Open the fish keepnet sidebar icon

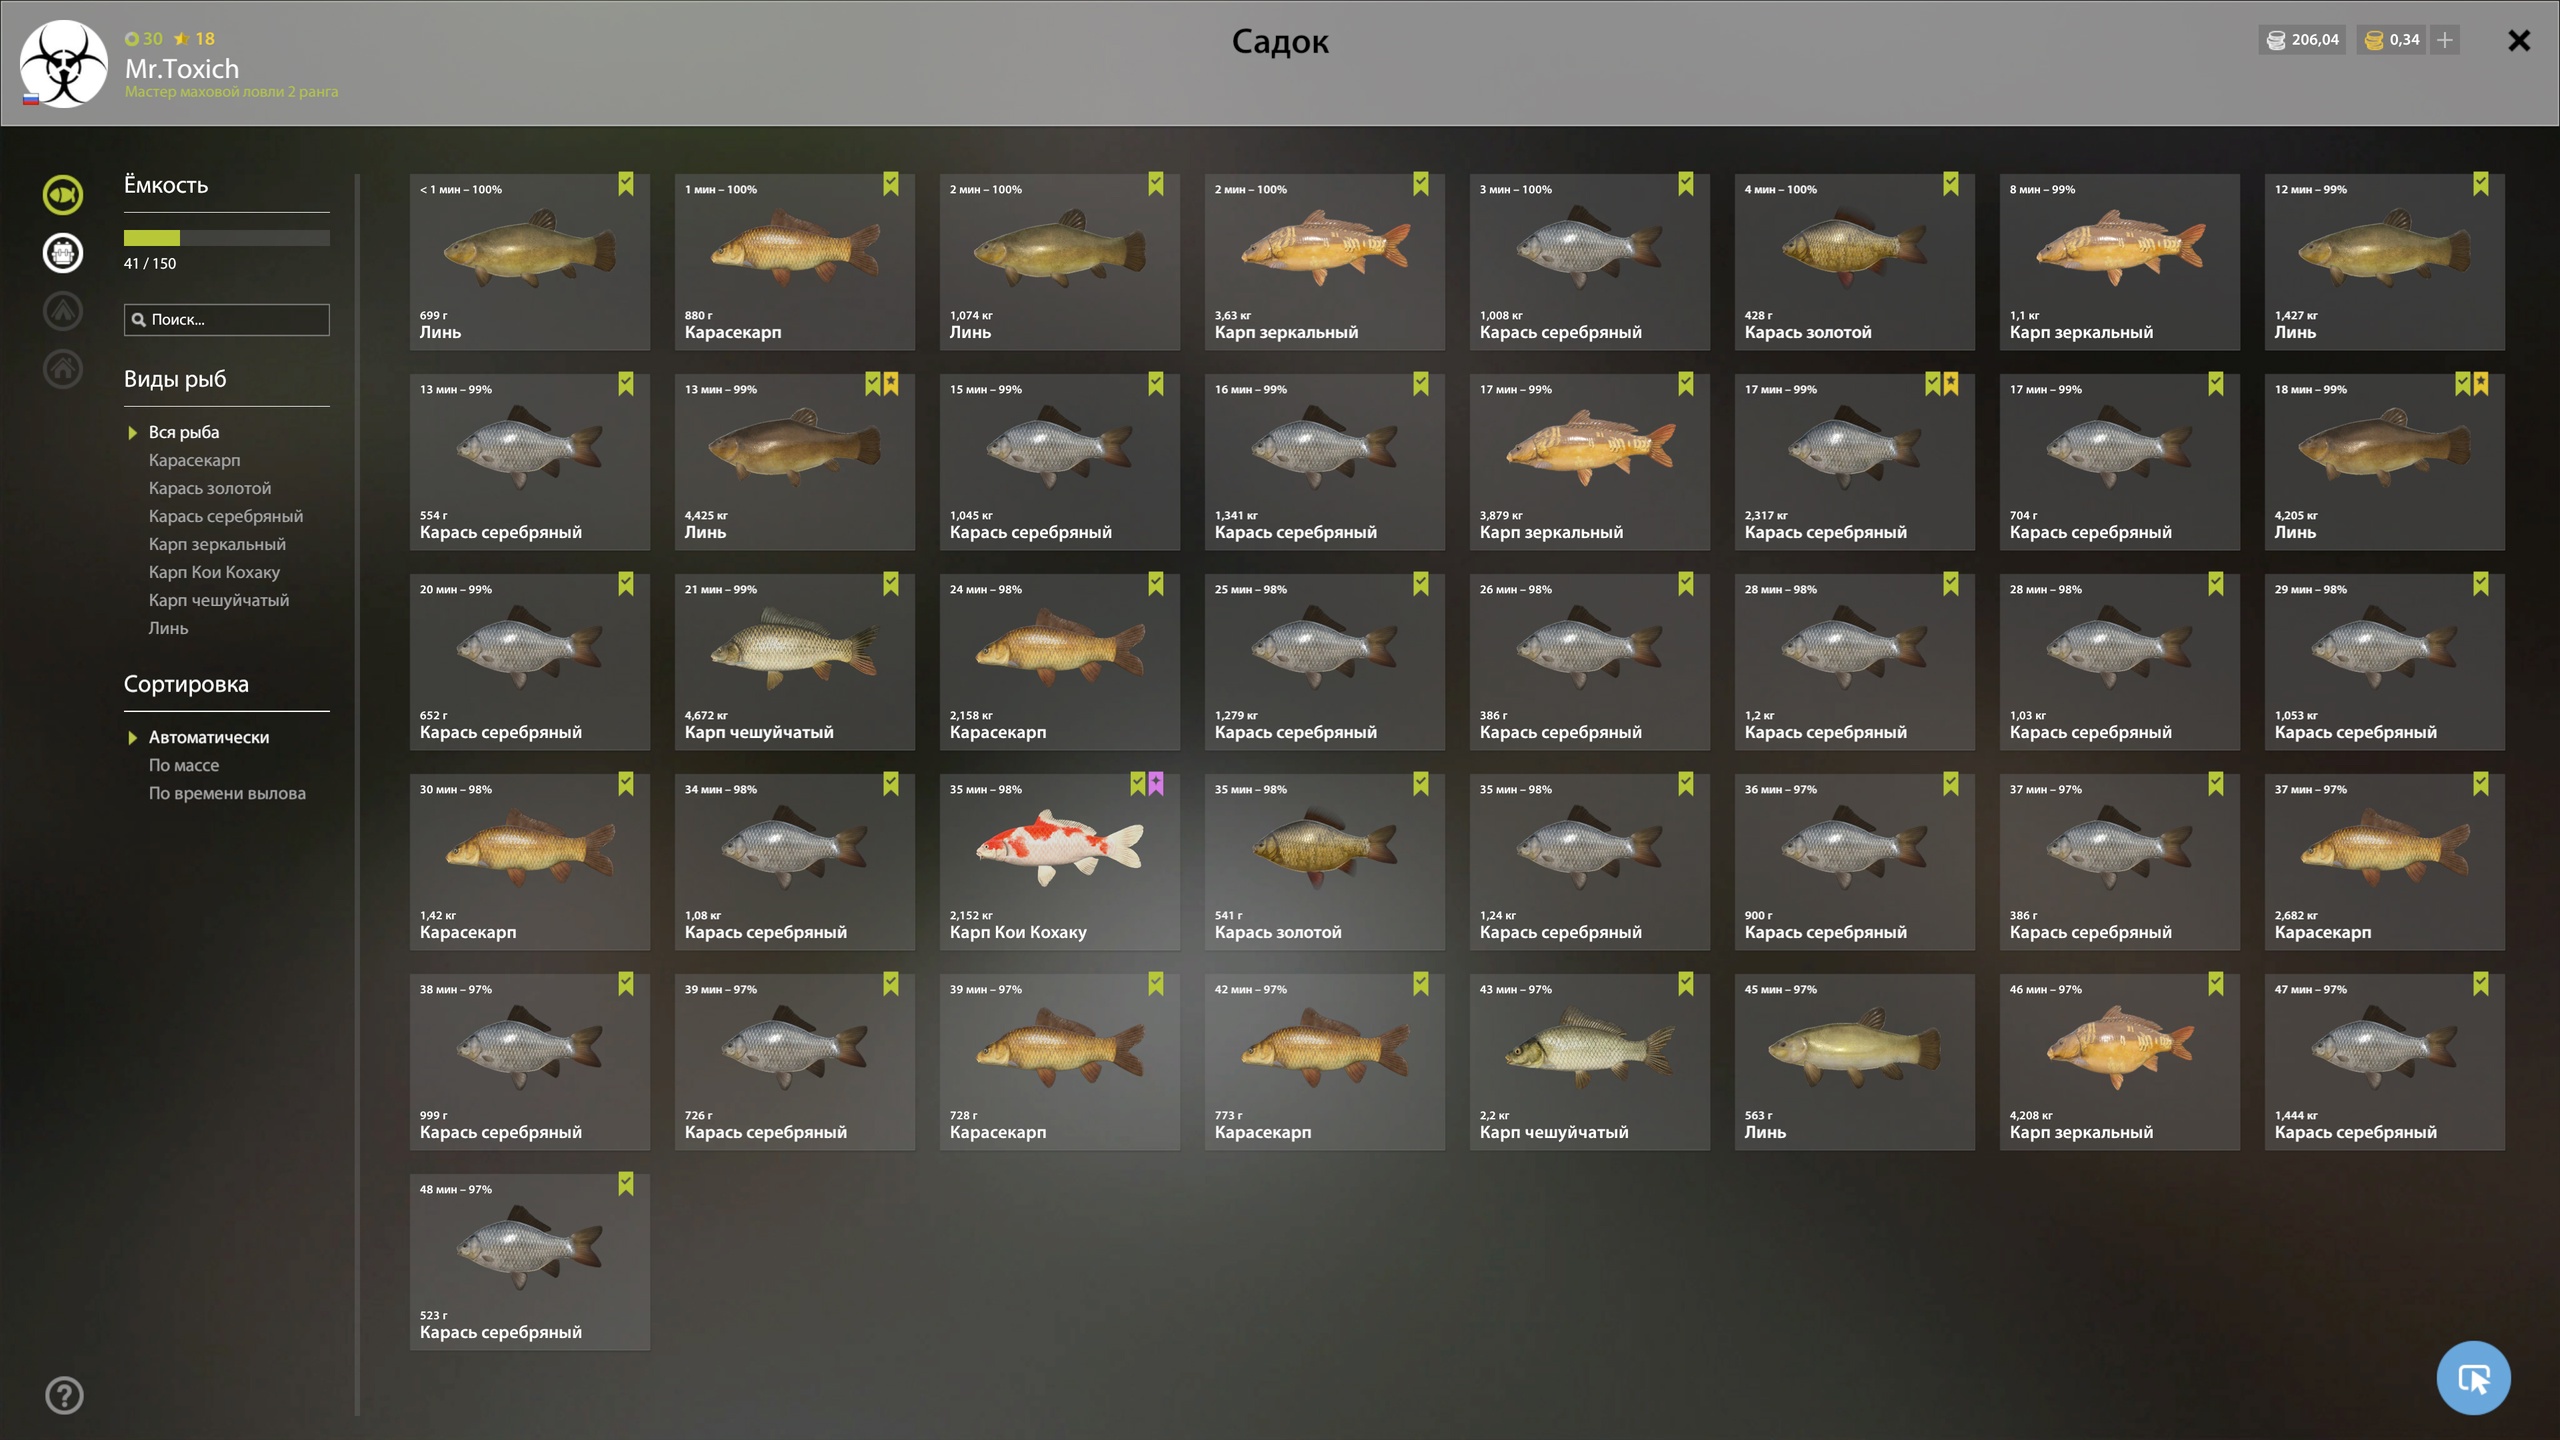point(63,195)
